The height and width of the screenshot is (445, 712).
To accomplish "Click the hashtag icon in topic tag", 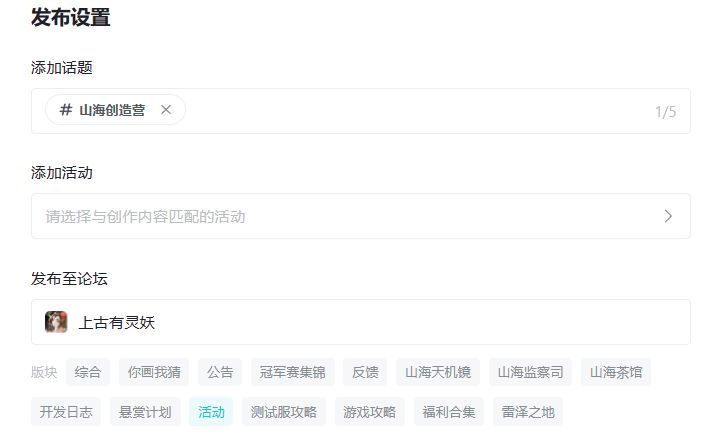I will tap(66, 110).
